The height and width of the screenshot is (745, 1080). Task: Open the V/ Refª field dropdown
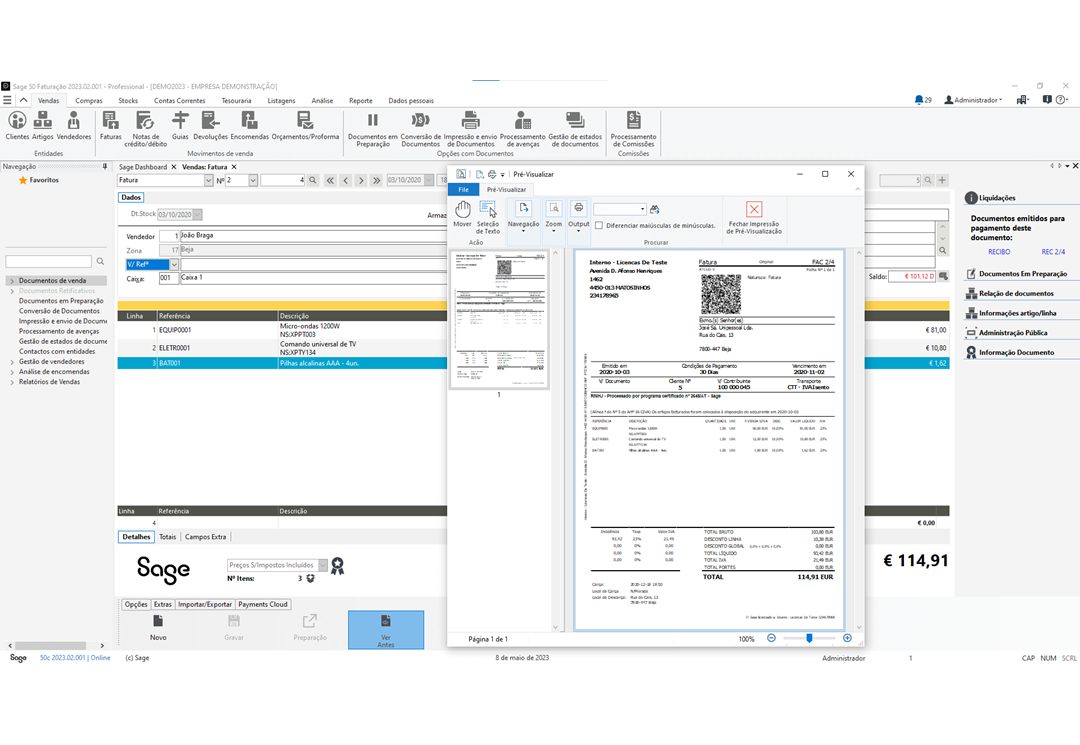[174, 264]
